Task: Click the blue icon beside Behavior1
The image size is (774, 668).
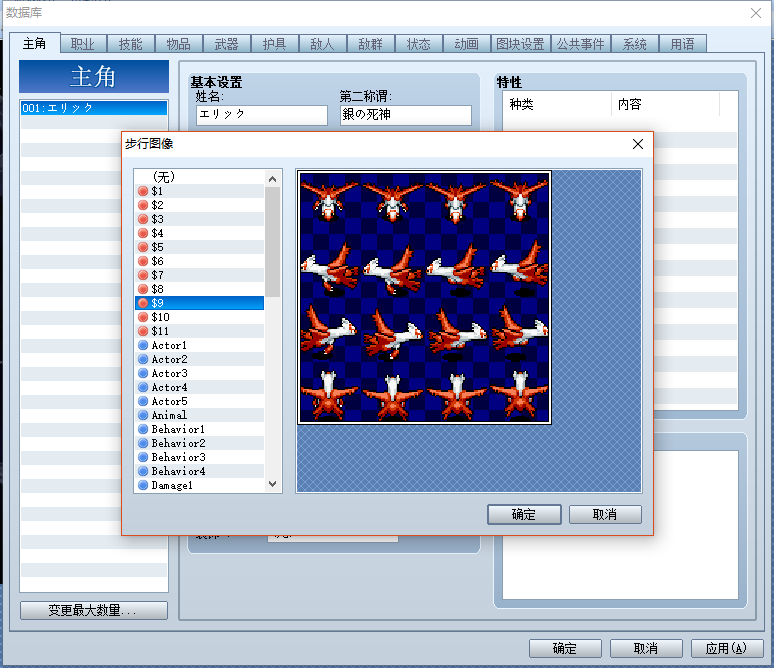Action: coord(143,429)
